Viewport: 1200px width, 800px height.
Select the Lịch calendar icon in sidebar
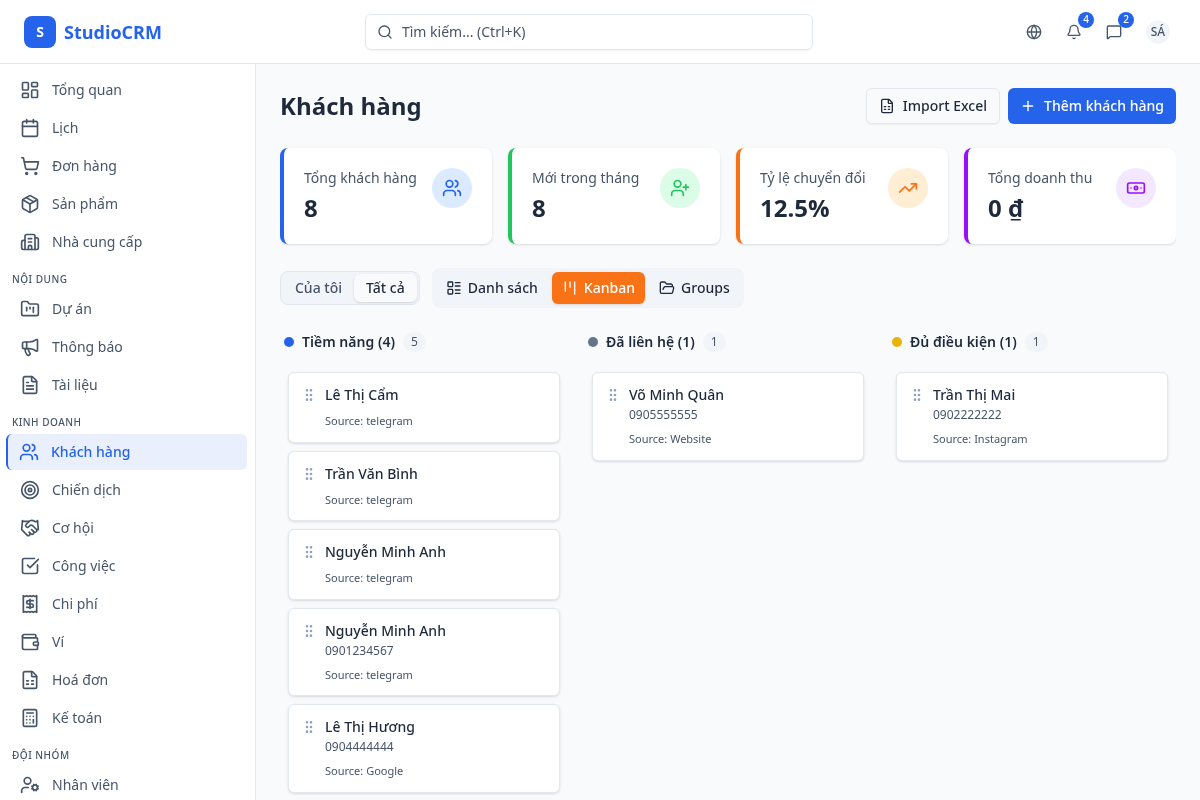29,127
